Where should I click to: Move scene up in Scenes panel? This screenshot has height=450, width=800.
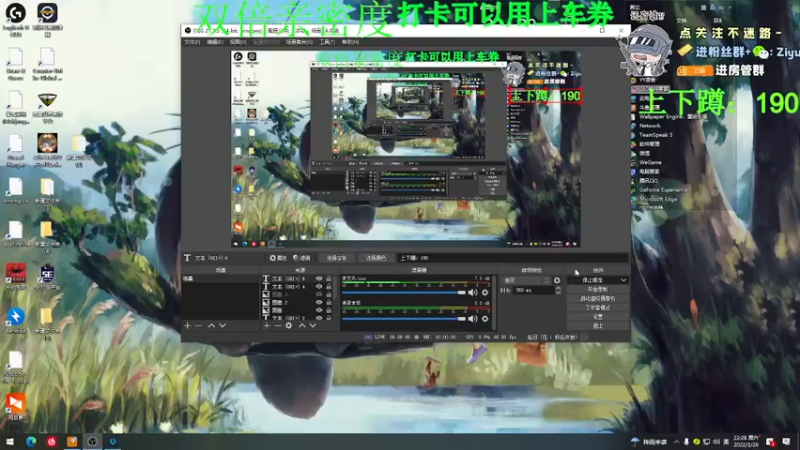[211, 326]
